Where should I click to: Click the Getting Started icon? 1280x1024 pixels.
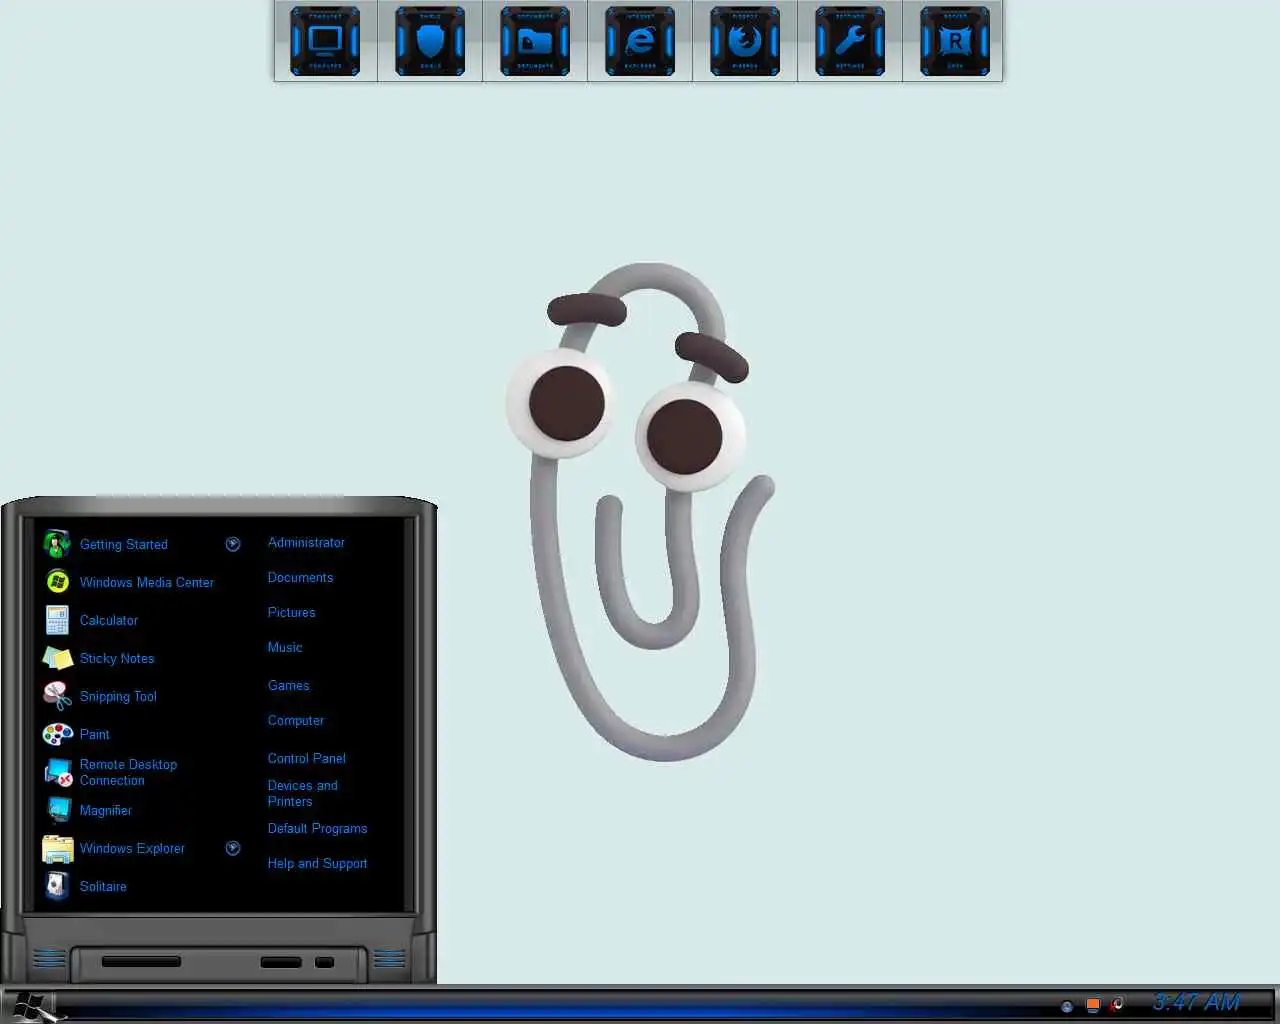[x=57, y=544]
